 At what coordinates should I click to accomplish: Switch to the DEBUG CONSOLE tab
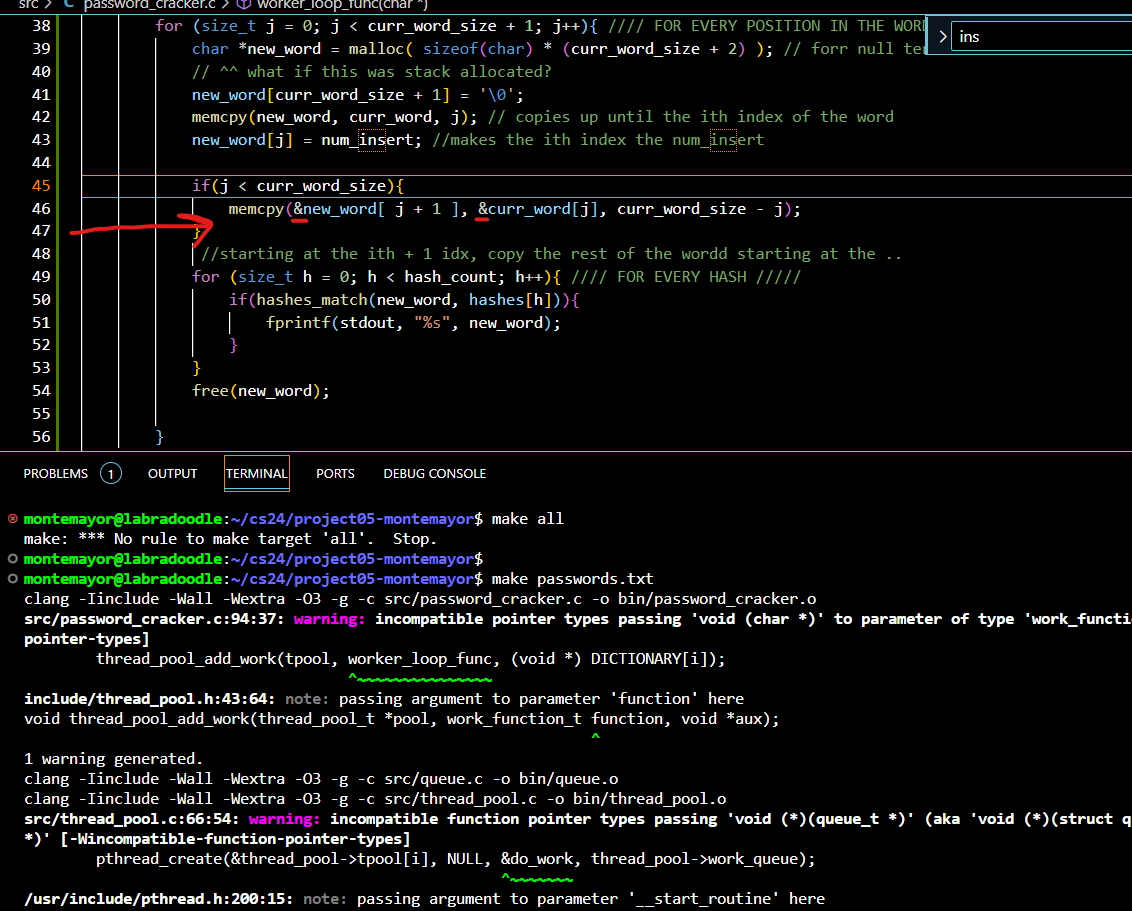click(434, 474)
